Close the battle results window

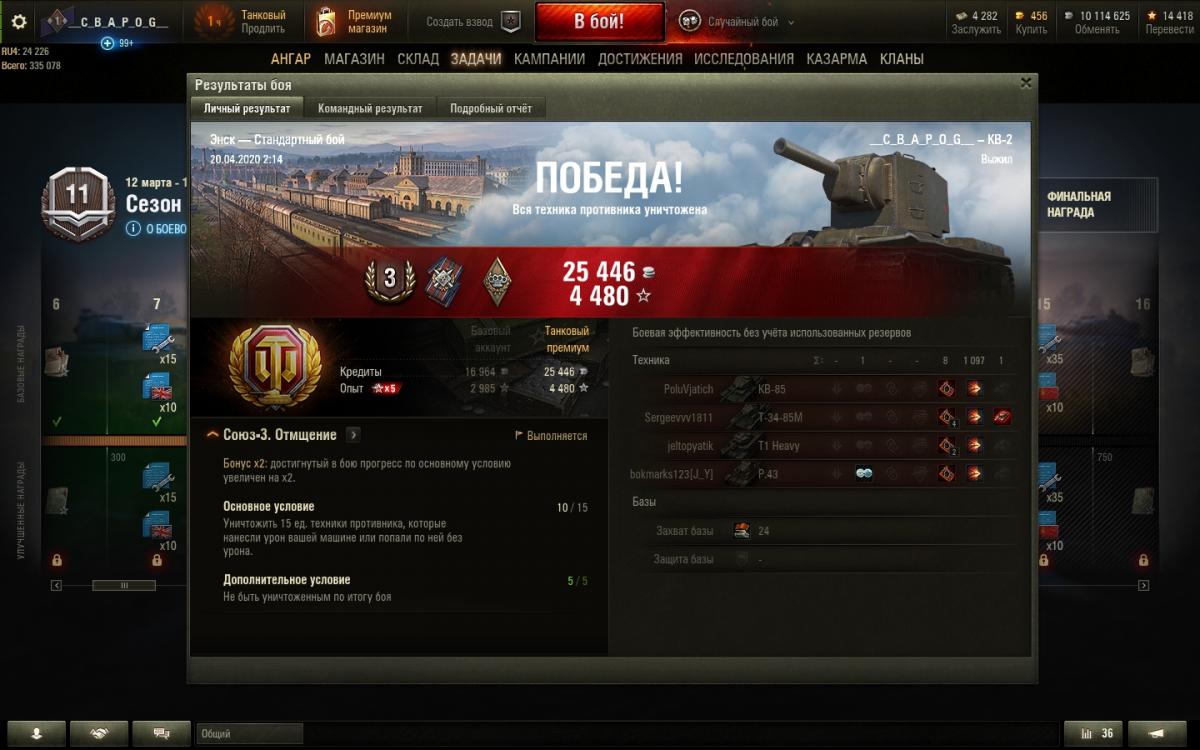(x=1025, y=84)
